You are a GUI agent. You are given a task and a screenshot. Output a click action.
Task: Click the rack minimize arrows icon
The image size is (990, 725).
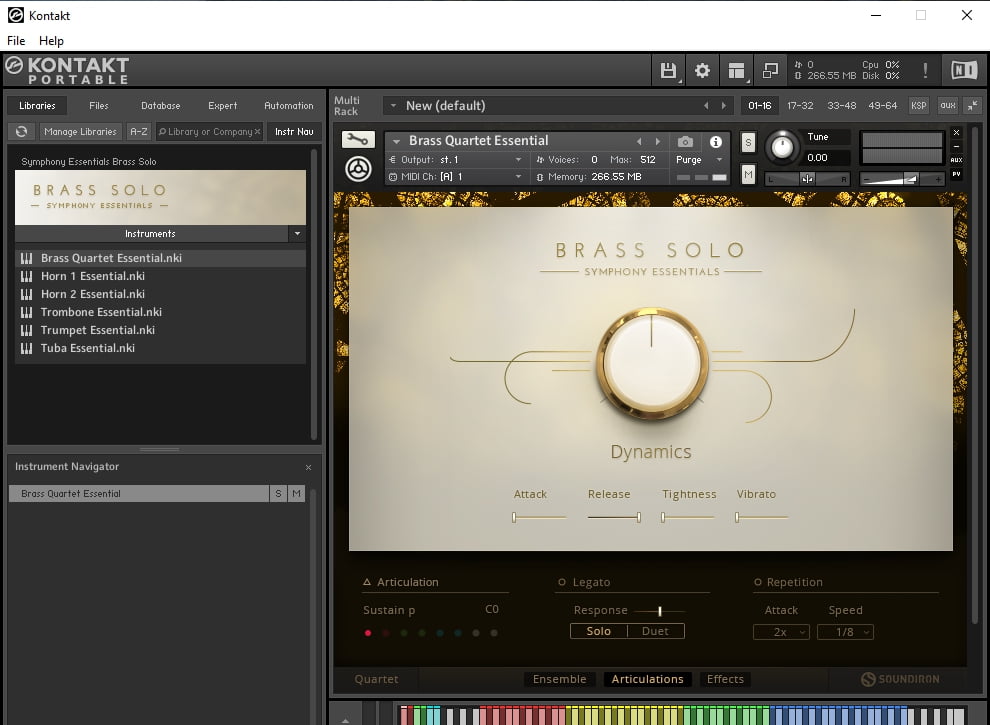pos(973,105)
